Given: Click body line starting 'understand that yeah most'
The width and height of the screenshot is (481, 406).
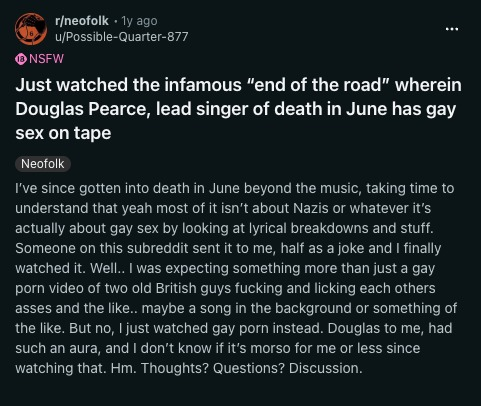Looking at the screenshot, I should (x=223, y=208).
